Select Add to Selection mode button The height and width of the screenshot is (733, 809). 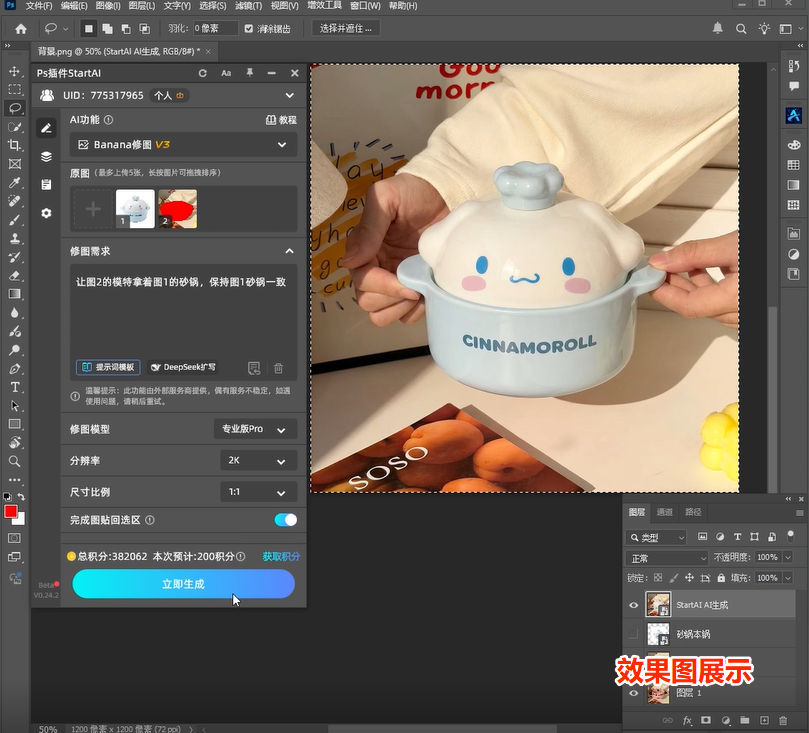pyautogui.click(x=107, y=29)
